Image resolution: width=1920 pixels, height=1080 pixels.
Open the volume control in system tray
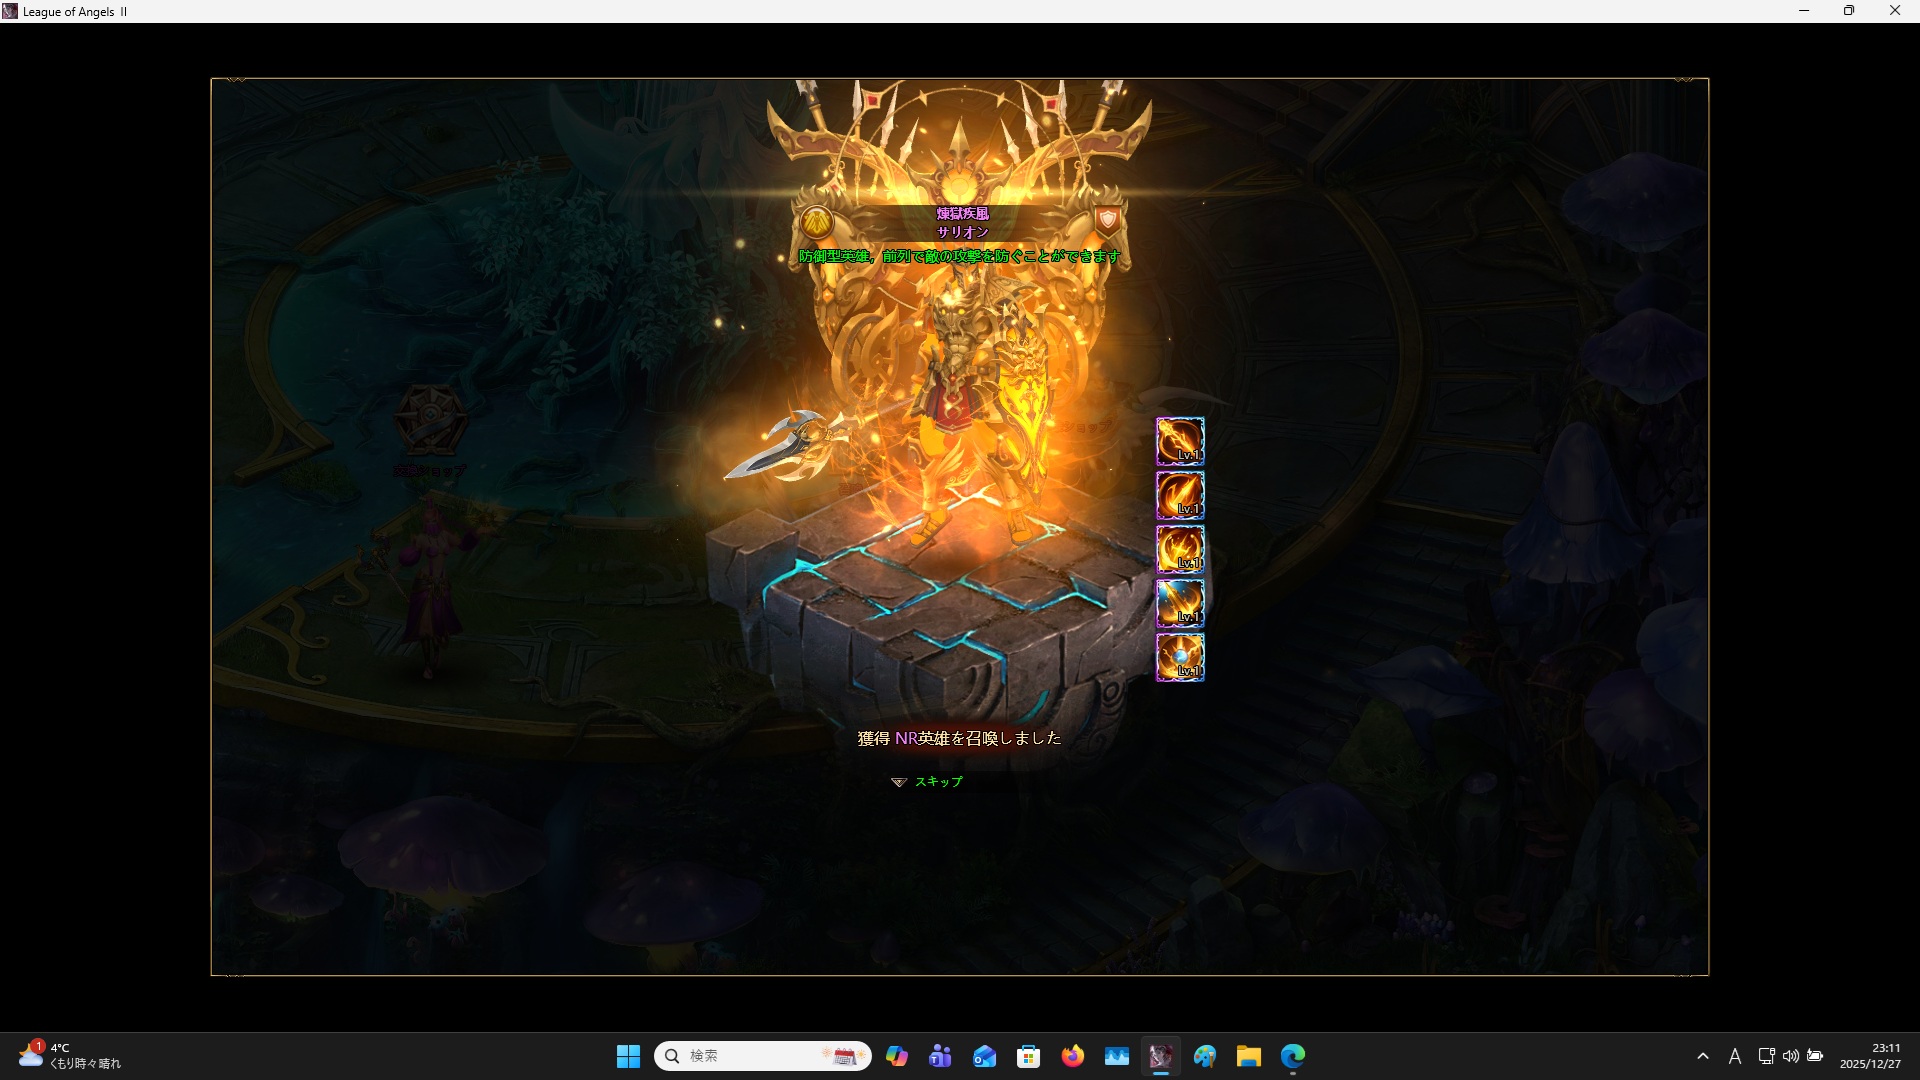[x=1791, y=1056]
